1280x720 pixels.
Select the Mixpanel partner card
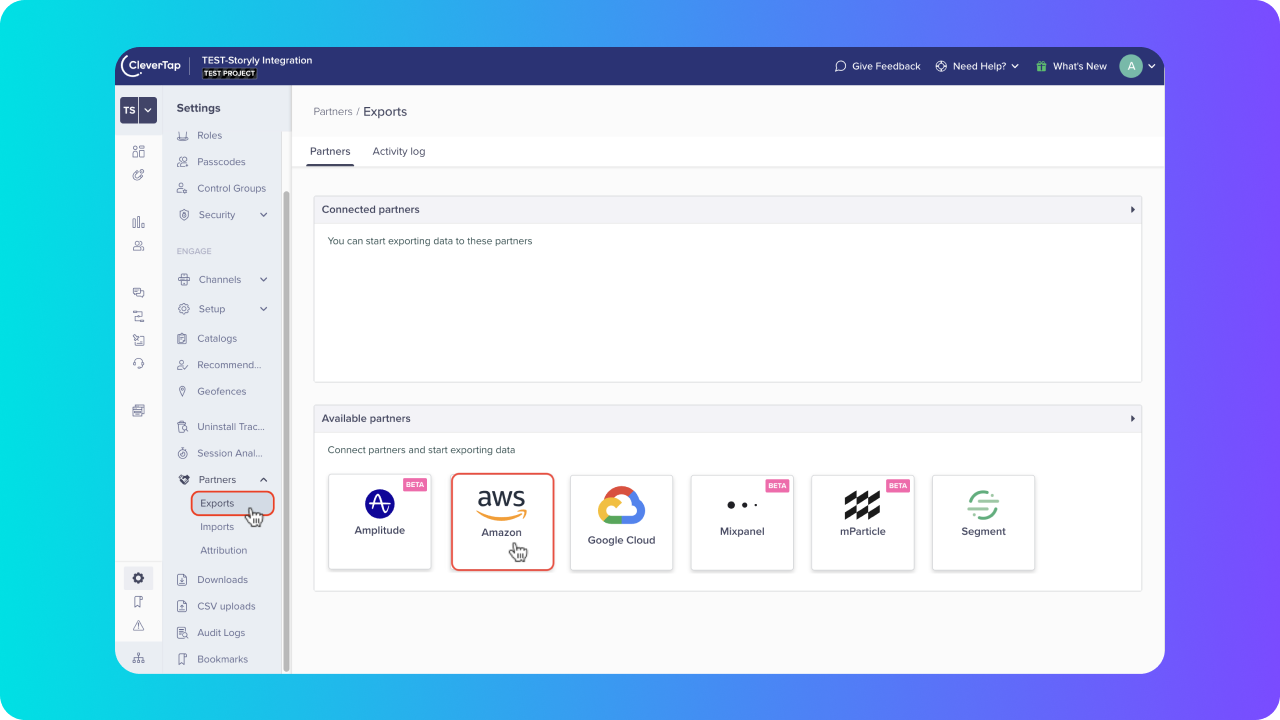742,523
